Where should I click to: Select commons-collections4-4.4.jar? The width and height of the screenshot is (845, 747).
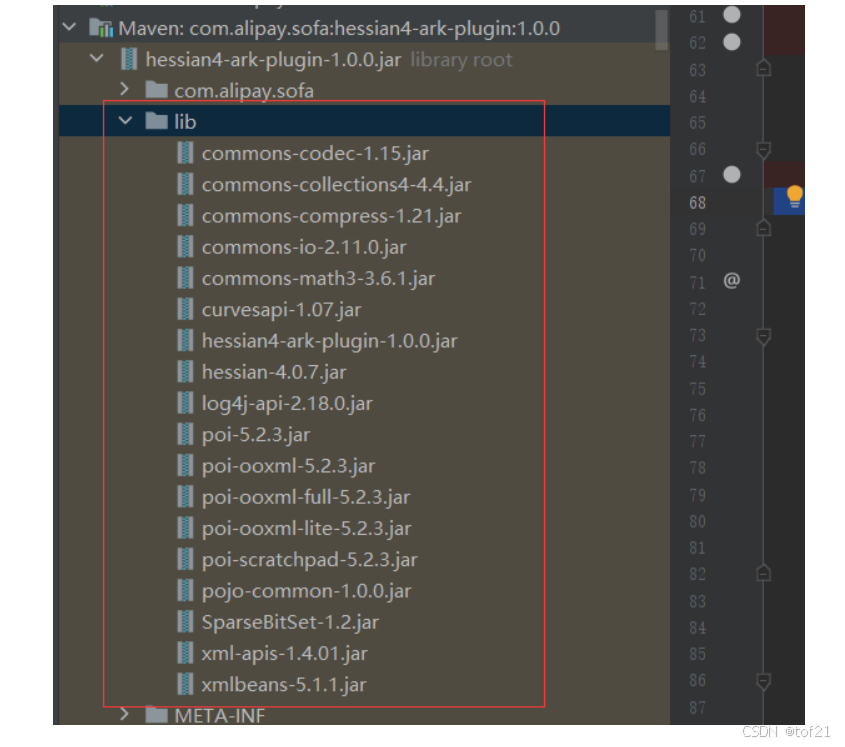pyautogui.click(x=336, y=185)
